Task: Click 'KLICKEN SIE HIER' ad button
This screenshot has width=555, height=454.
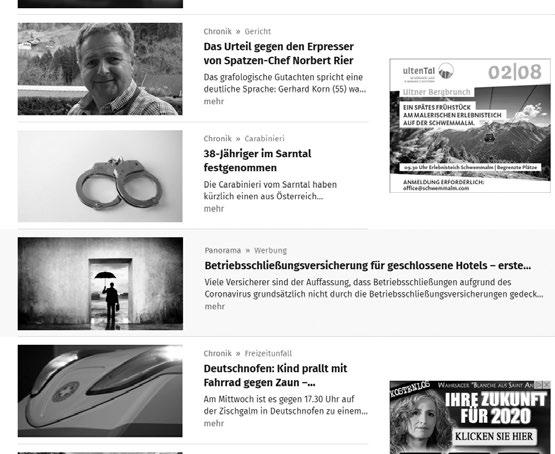Action: pyautogui.click(x=494, y=437)
